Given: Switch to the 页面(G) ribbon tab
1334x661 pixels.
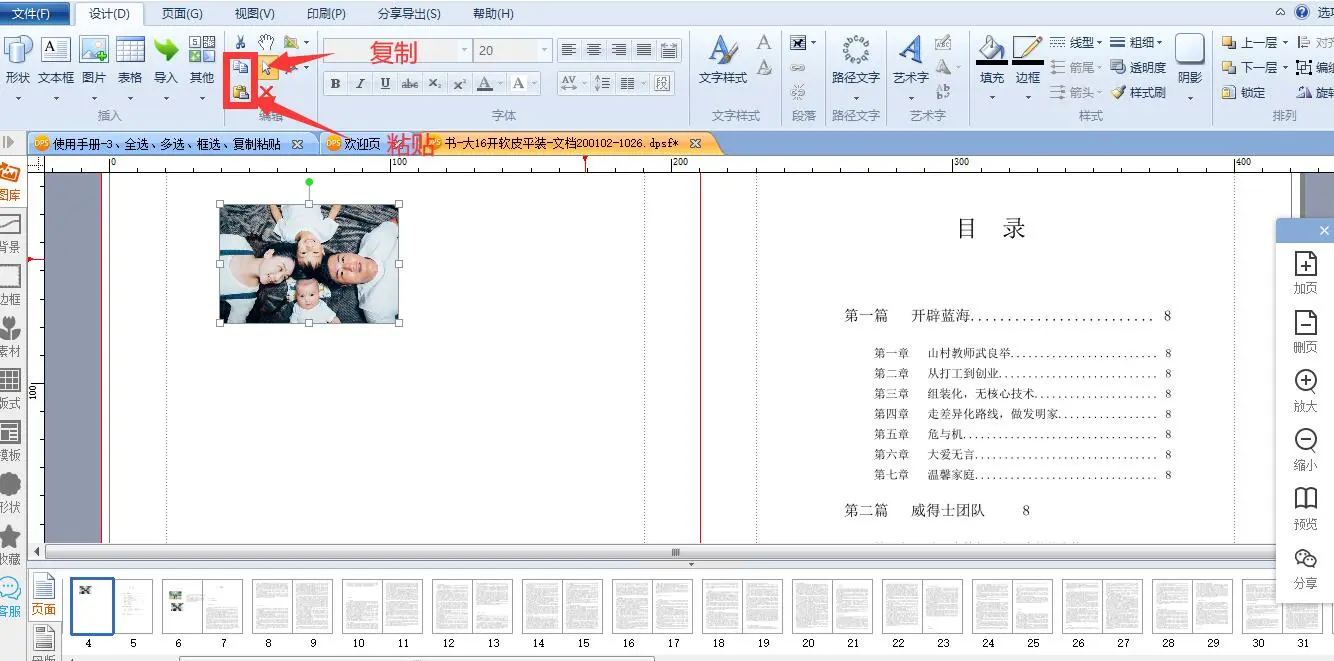Looking at the screenshot, I should [x=182, y=14].
